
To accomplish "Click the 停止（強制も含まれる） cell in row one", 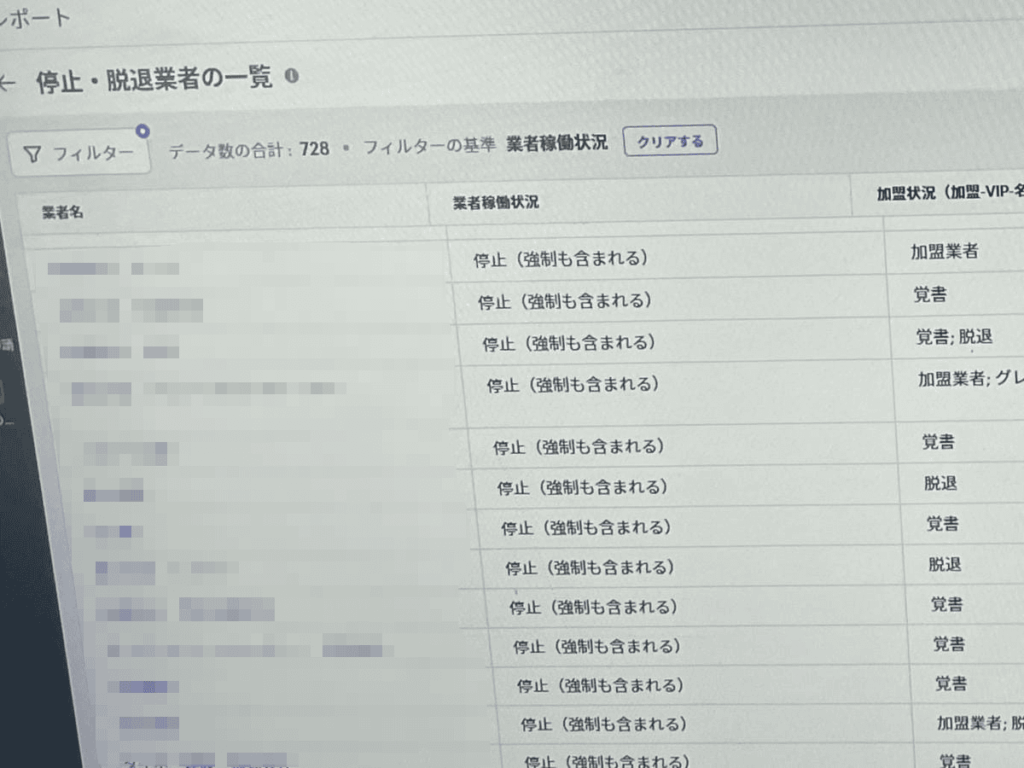I will [x=564, y=258].
